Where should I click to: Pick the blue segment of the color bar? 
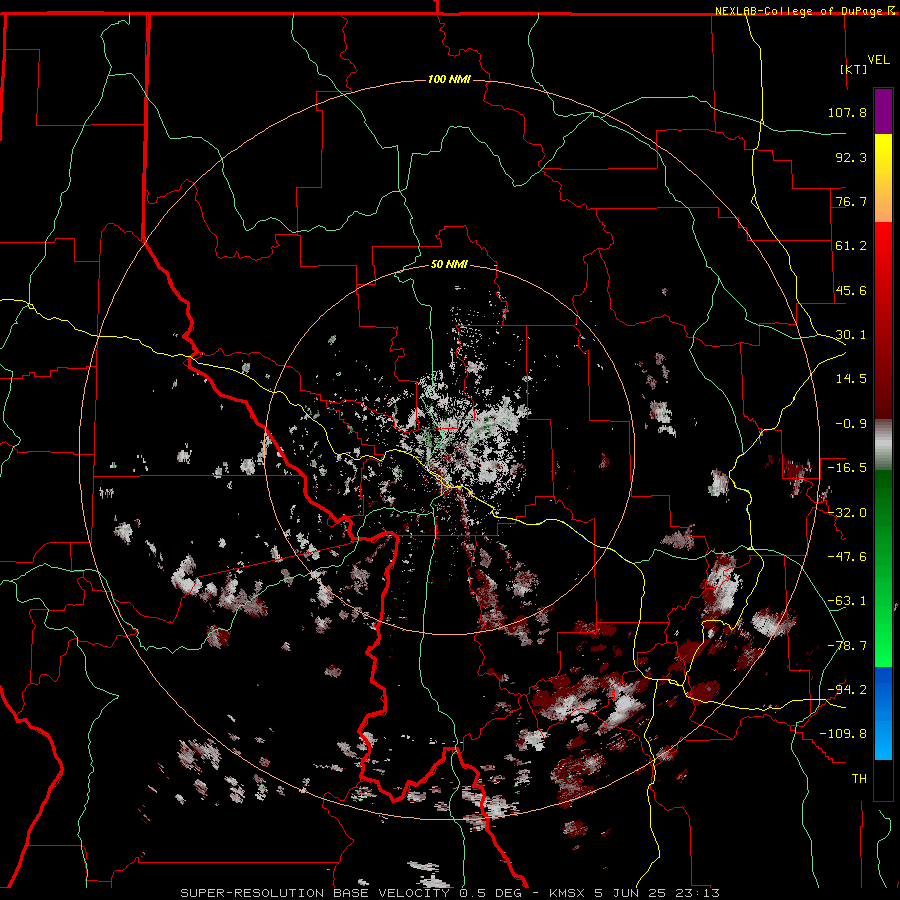coord(883,713)
